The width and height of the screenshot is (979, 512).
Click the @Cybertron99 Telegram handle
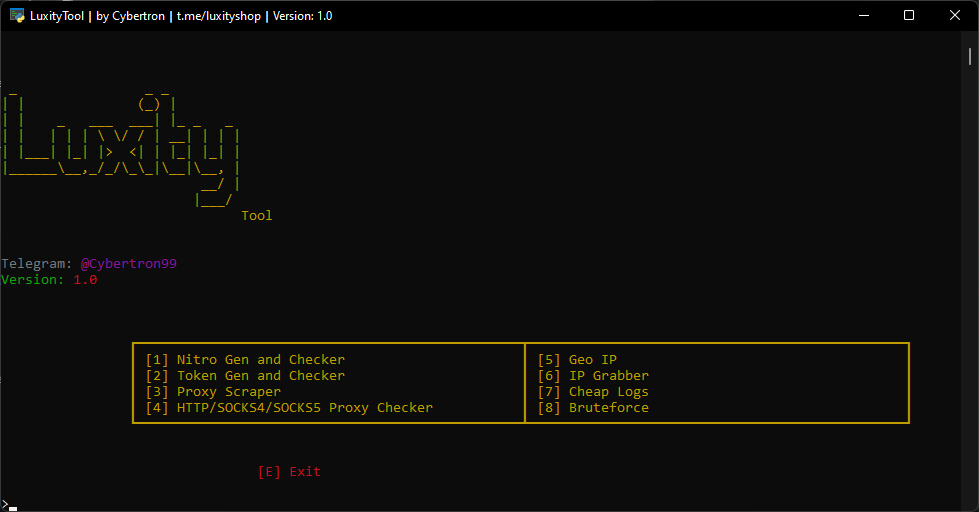pos(129,264)
